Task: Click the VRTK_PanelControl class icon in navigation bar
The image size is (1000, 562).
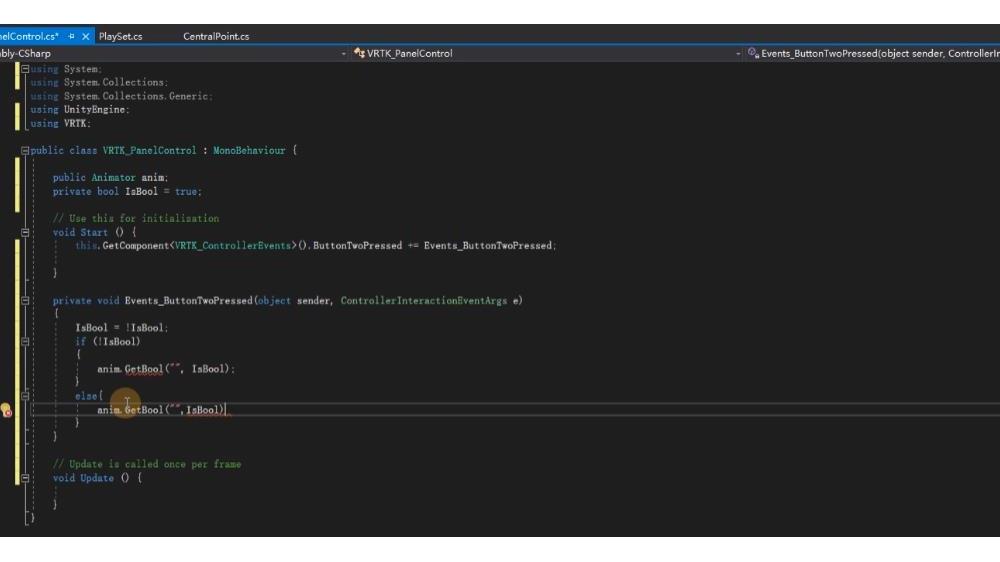Action: click(359, 53)
